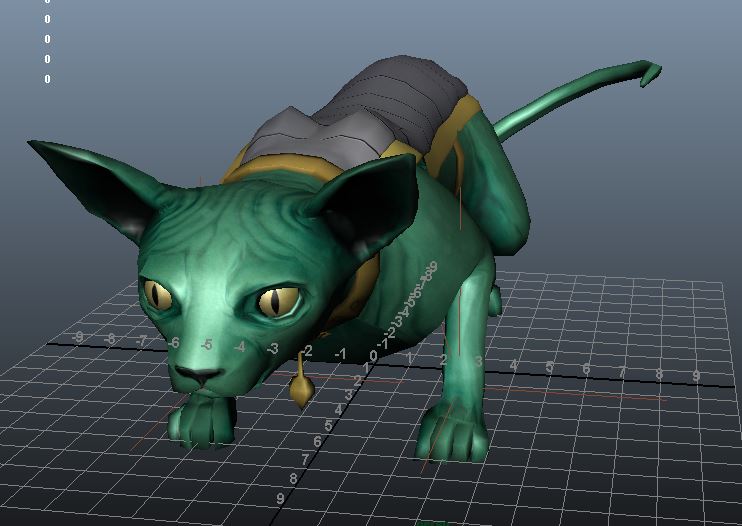Click the grid label 9 at the bottom
Screen dimensions: 742x526
[x=281, y=497]
